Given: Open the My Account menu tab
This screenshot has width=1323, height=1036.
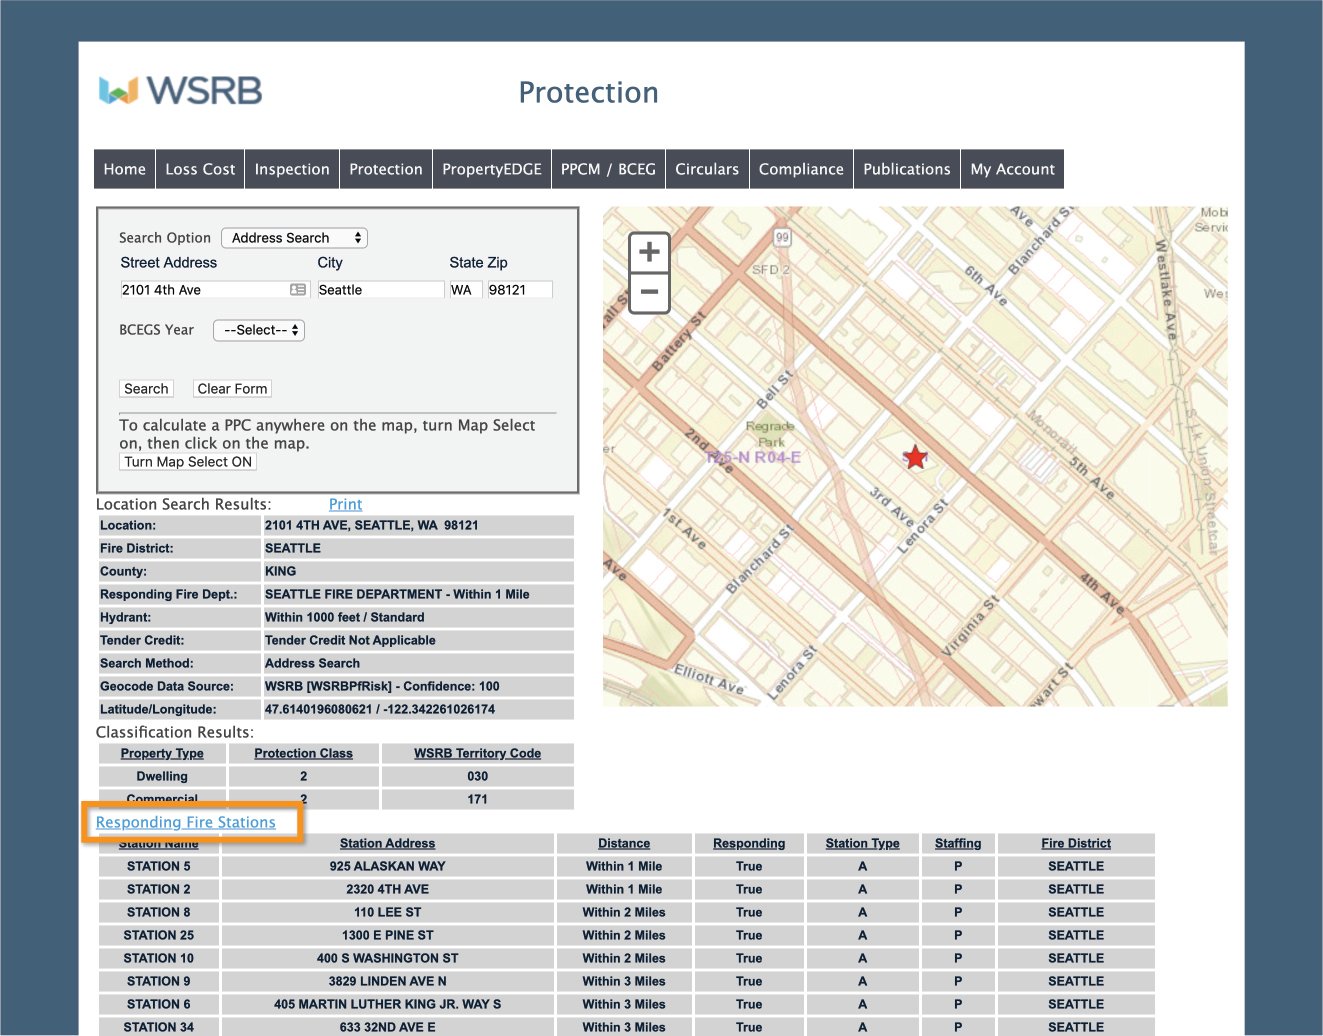Looking at the screenshot, I should click(1012, 169).
